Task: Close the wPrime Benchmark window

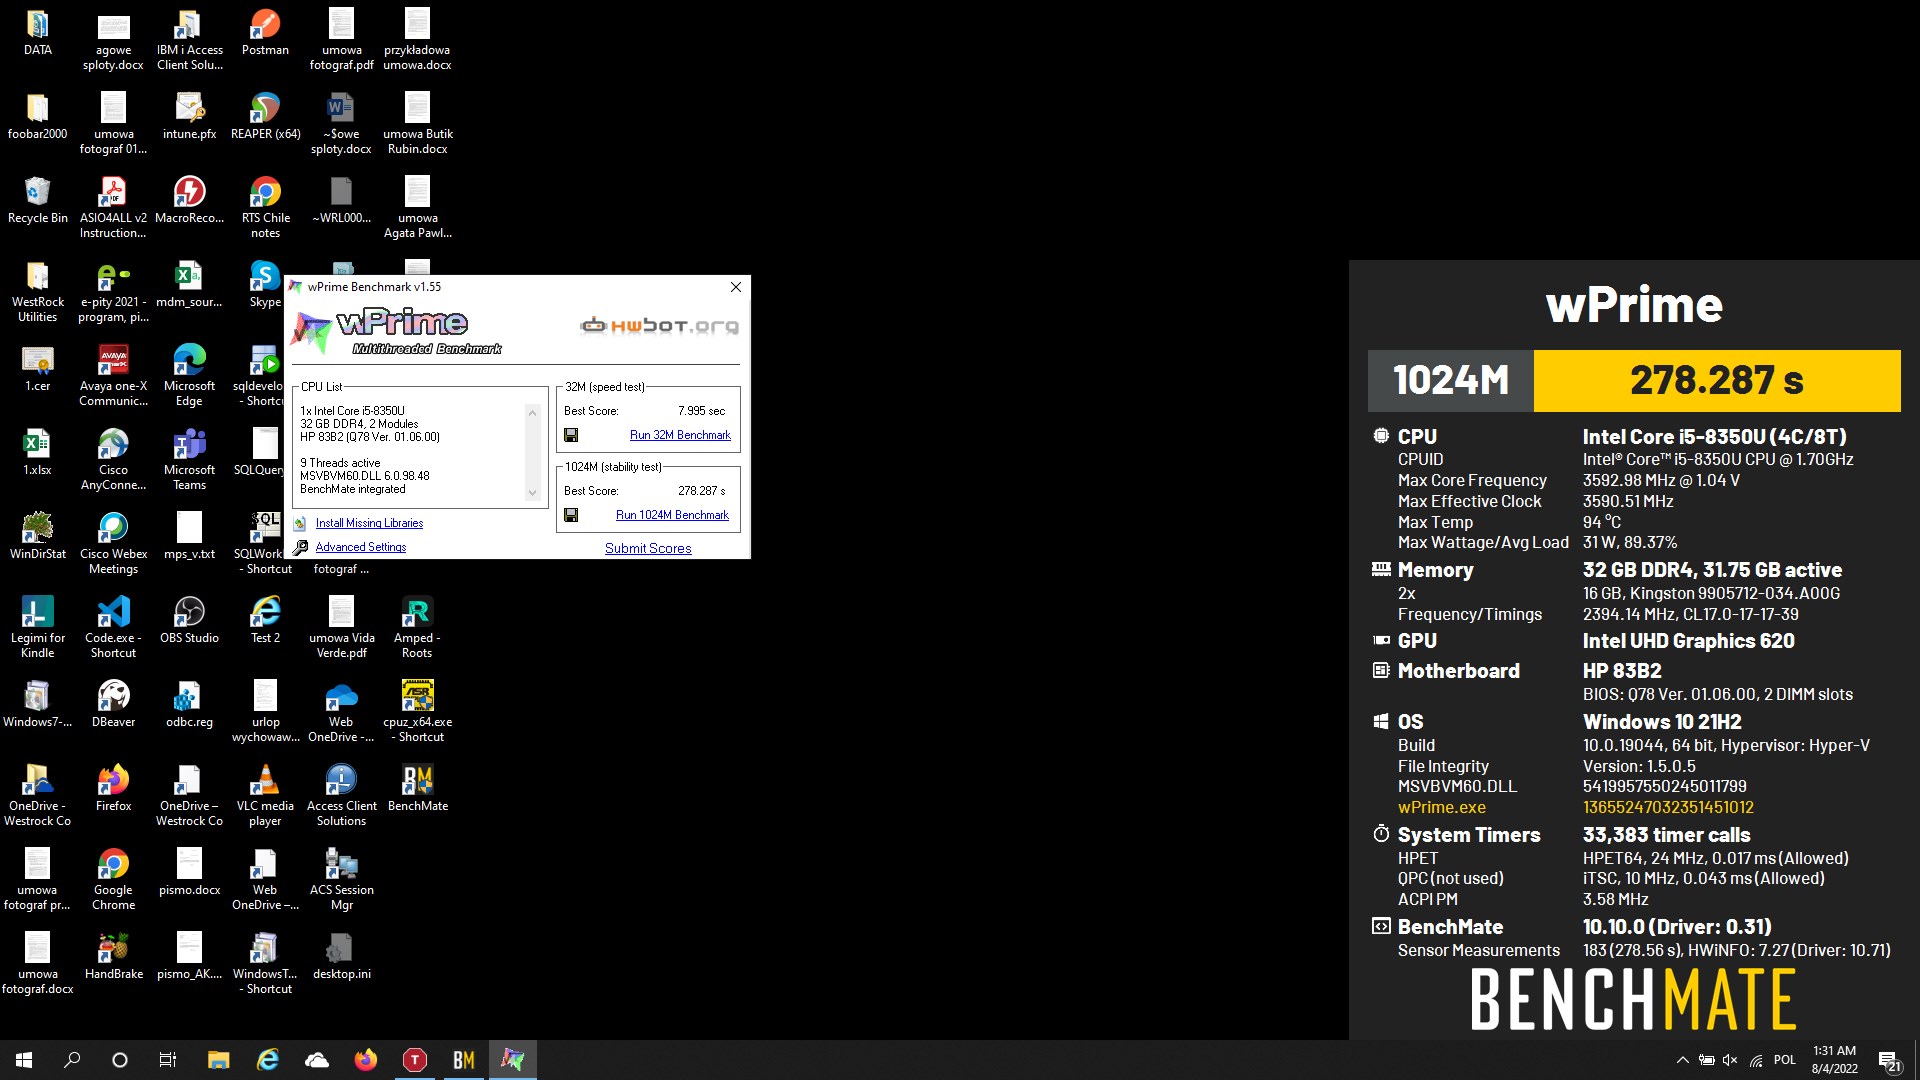Action: pos(736,287)
